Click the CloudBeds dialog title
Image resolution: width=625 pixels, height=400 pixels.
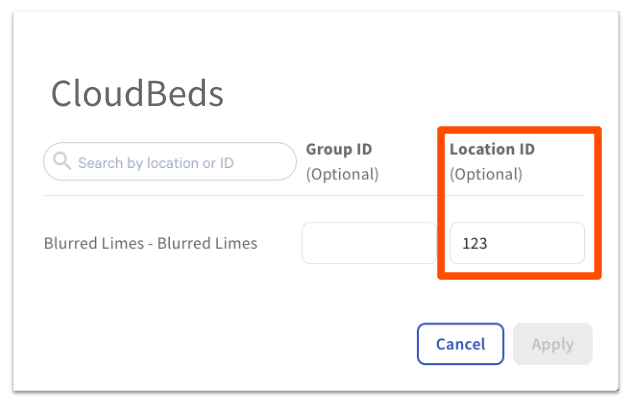click(137, 94)
